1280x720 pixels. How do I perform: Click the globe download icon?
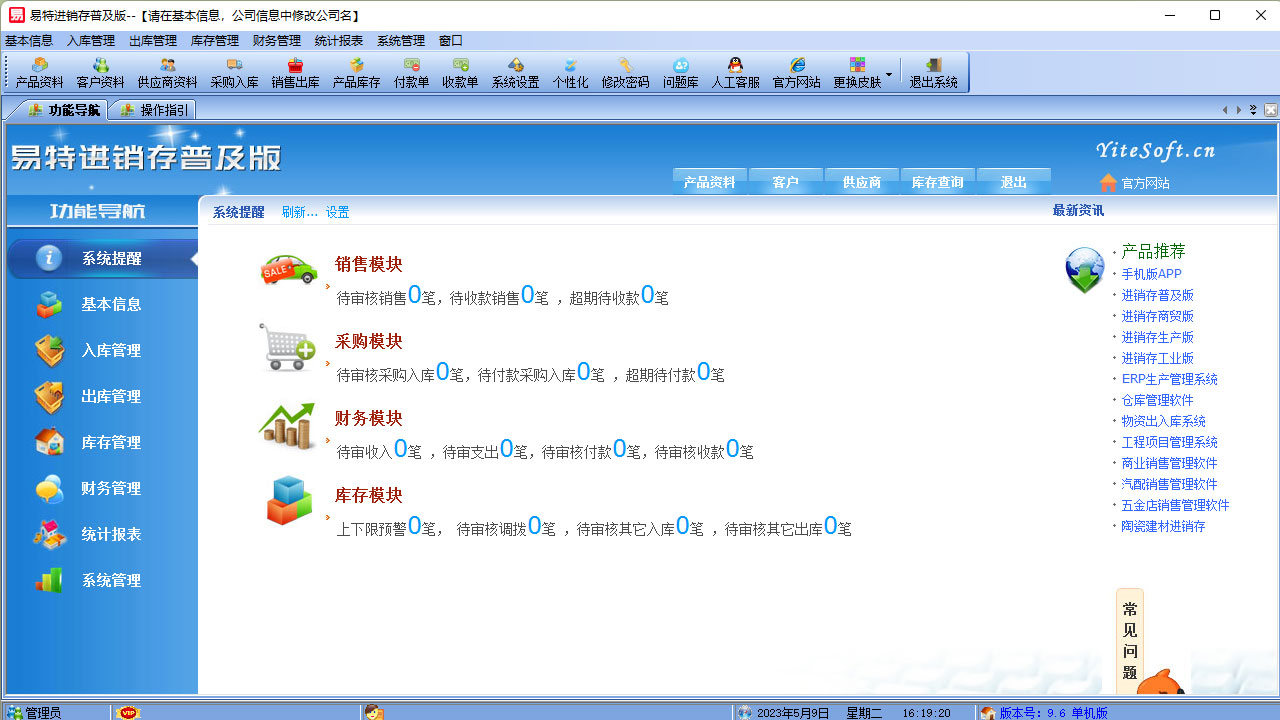(x=1085, y=270)
